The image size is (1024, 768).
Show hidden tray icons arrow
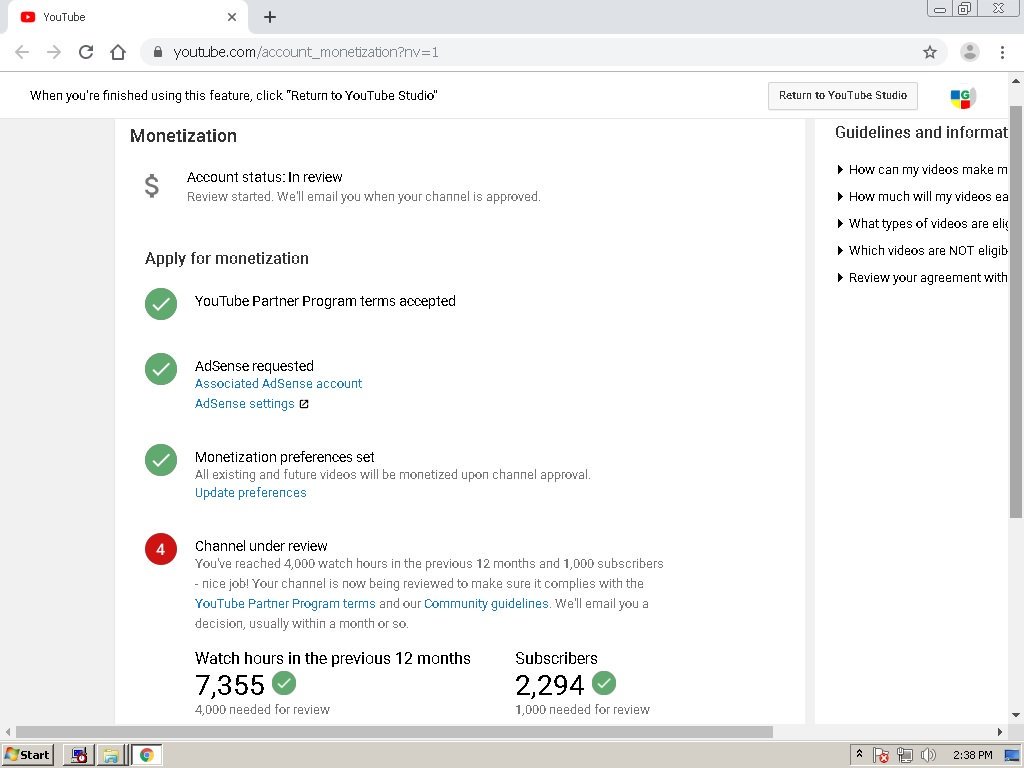859,754
